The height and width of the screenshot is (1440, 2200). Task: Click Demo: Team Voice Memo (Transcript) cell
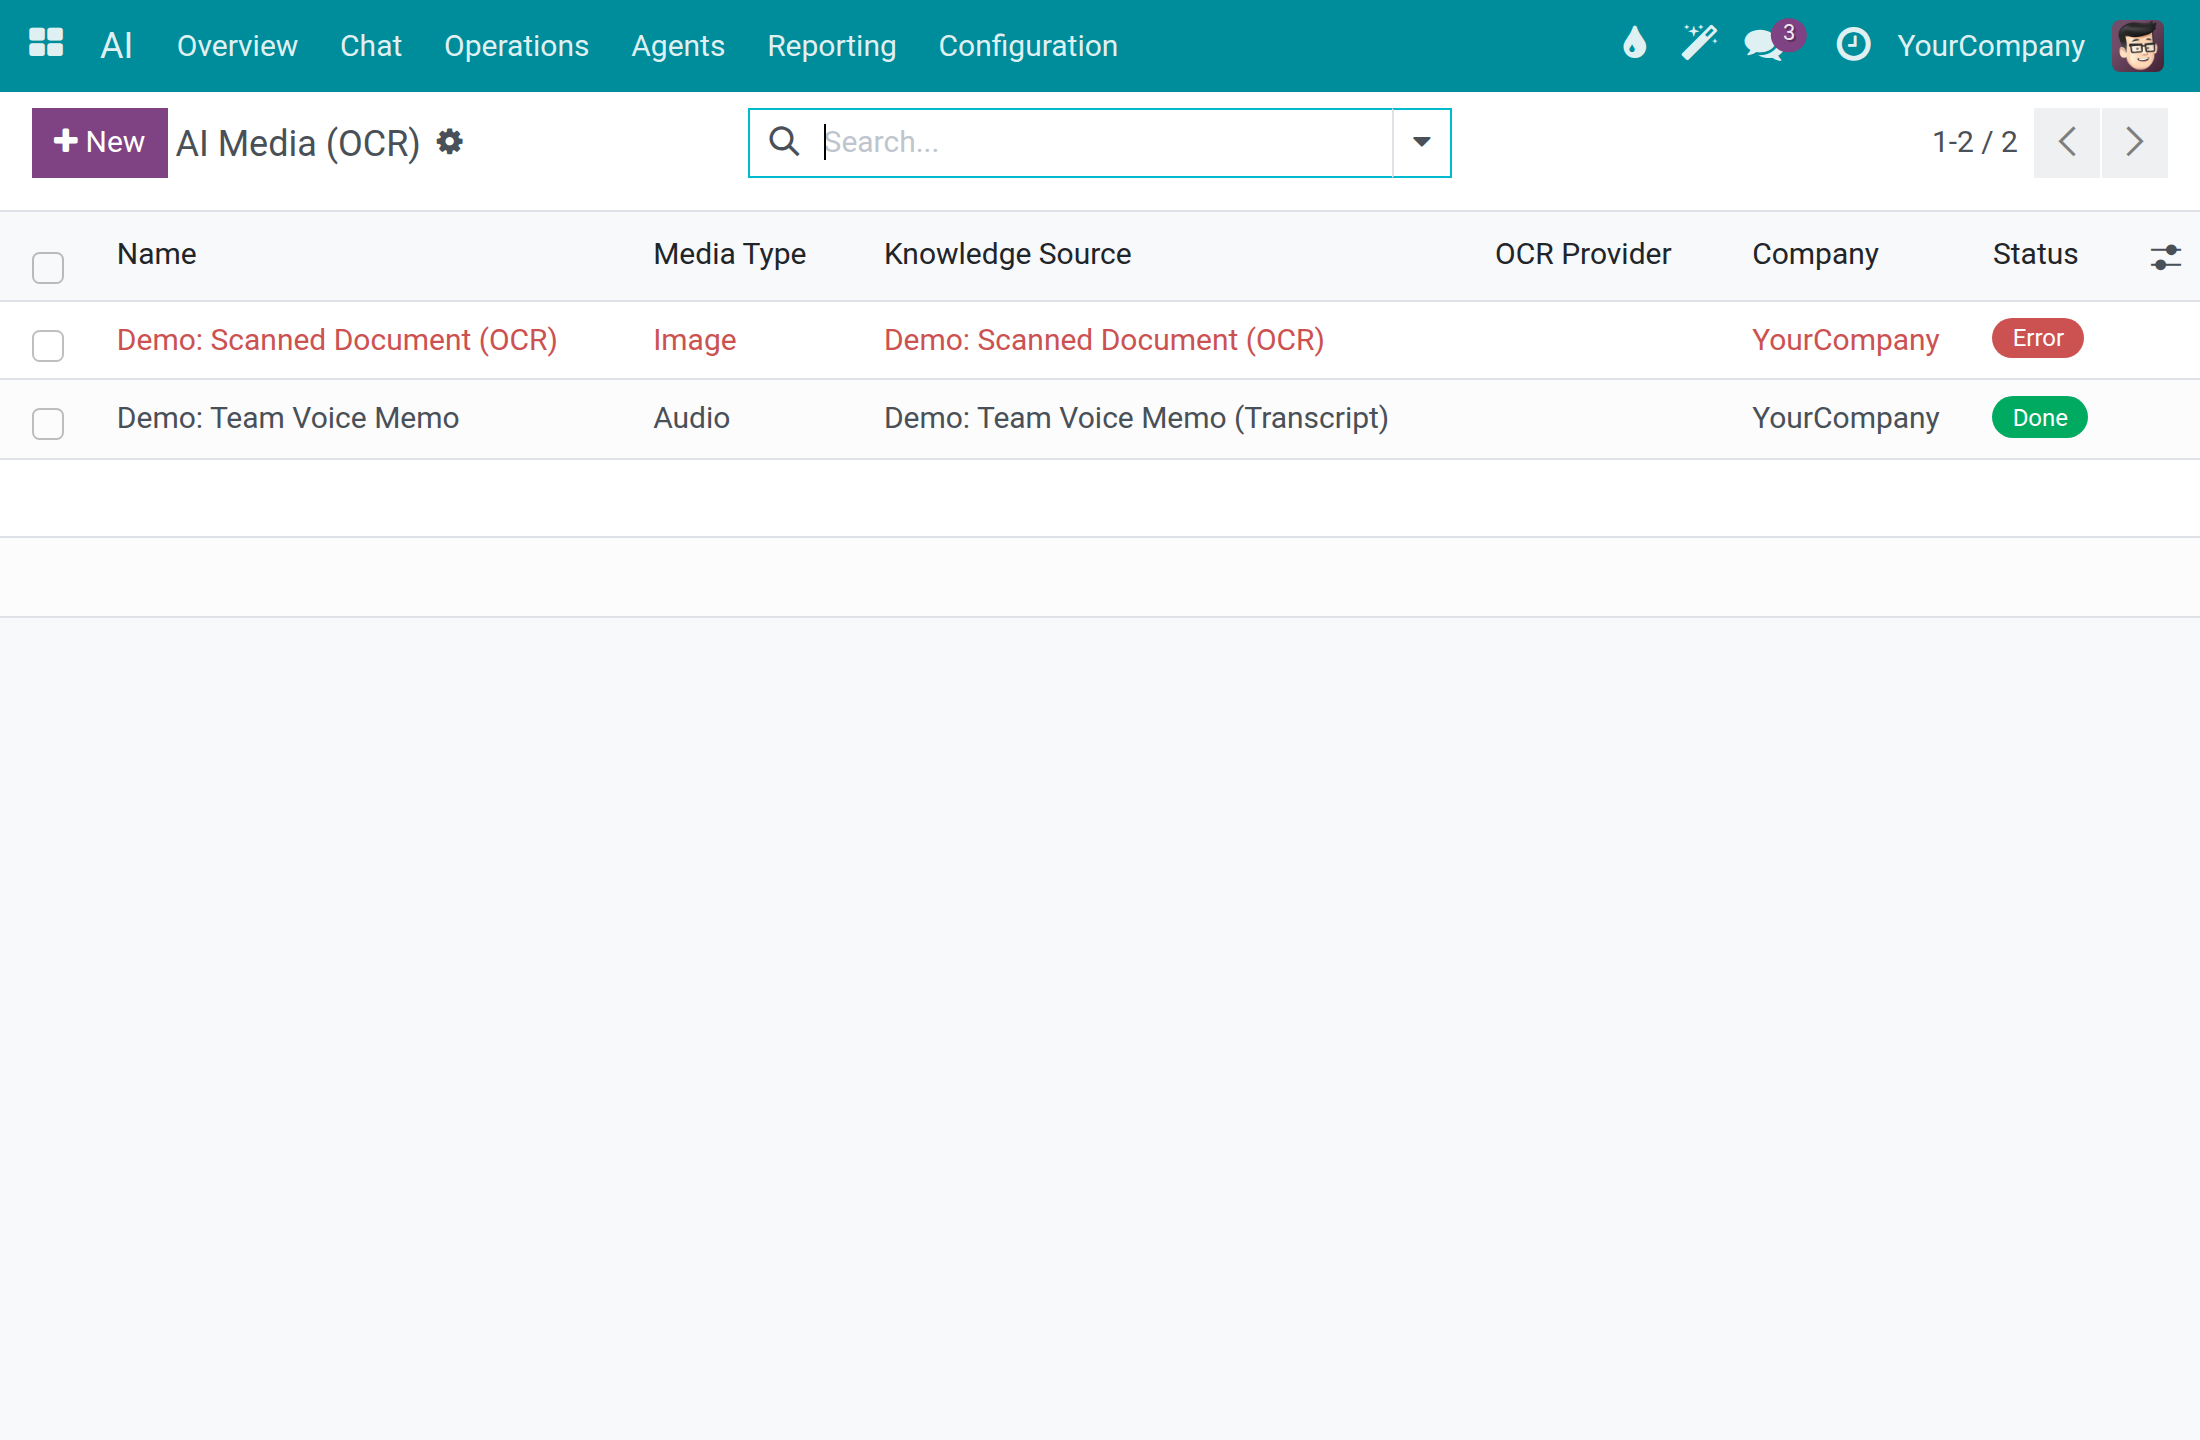[1136, 418]
